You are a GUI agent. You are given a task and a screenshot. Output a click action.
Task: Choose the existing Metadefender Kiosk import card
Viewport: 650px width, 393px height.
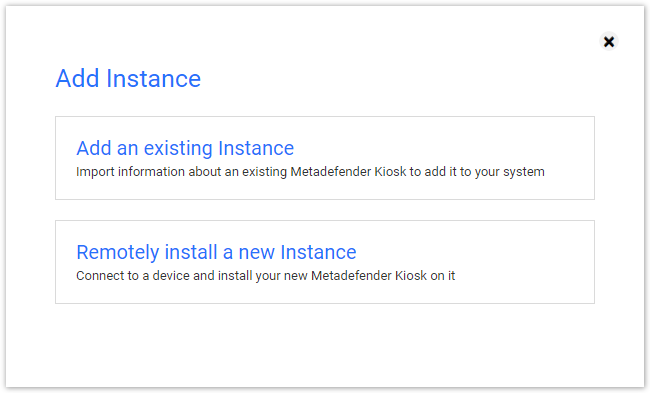tap(325, 158)
